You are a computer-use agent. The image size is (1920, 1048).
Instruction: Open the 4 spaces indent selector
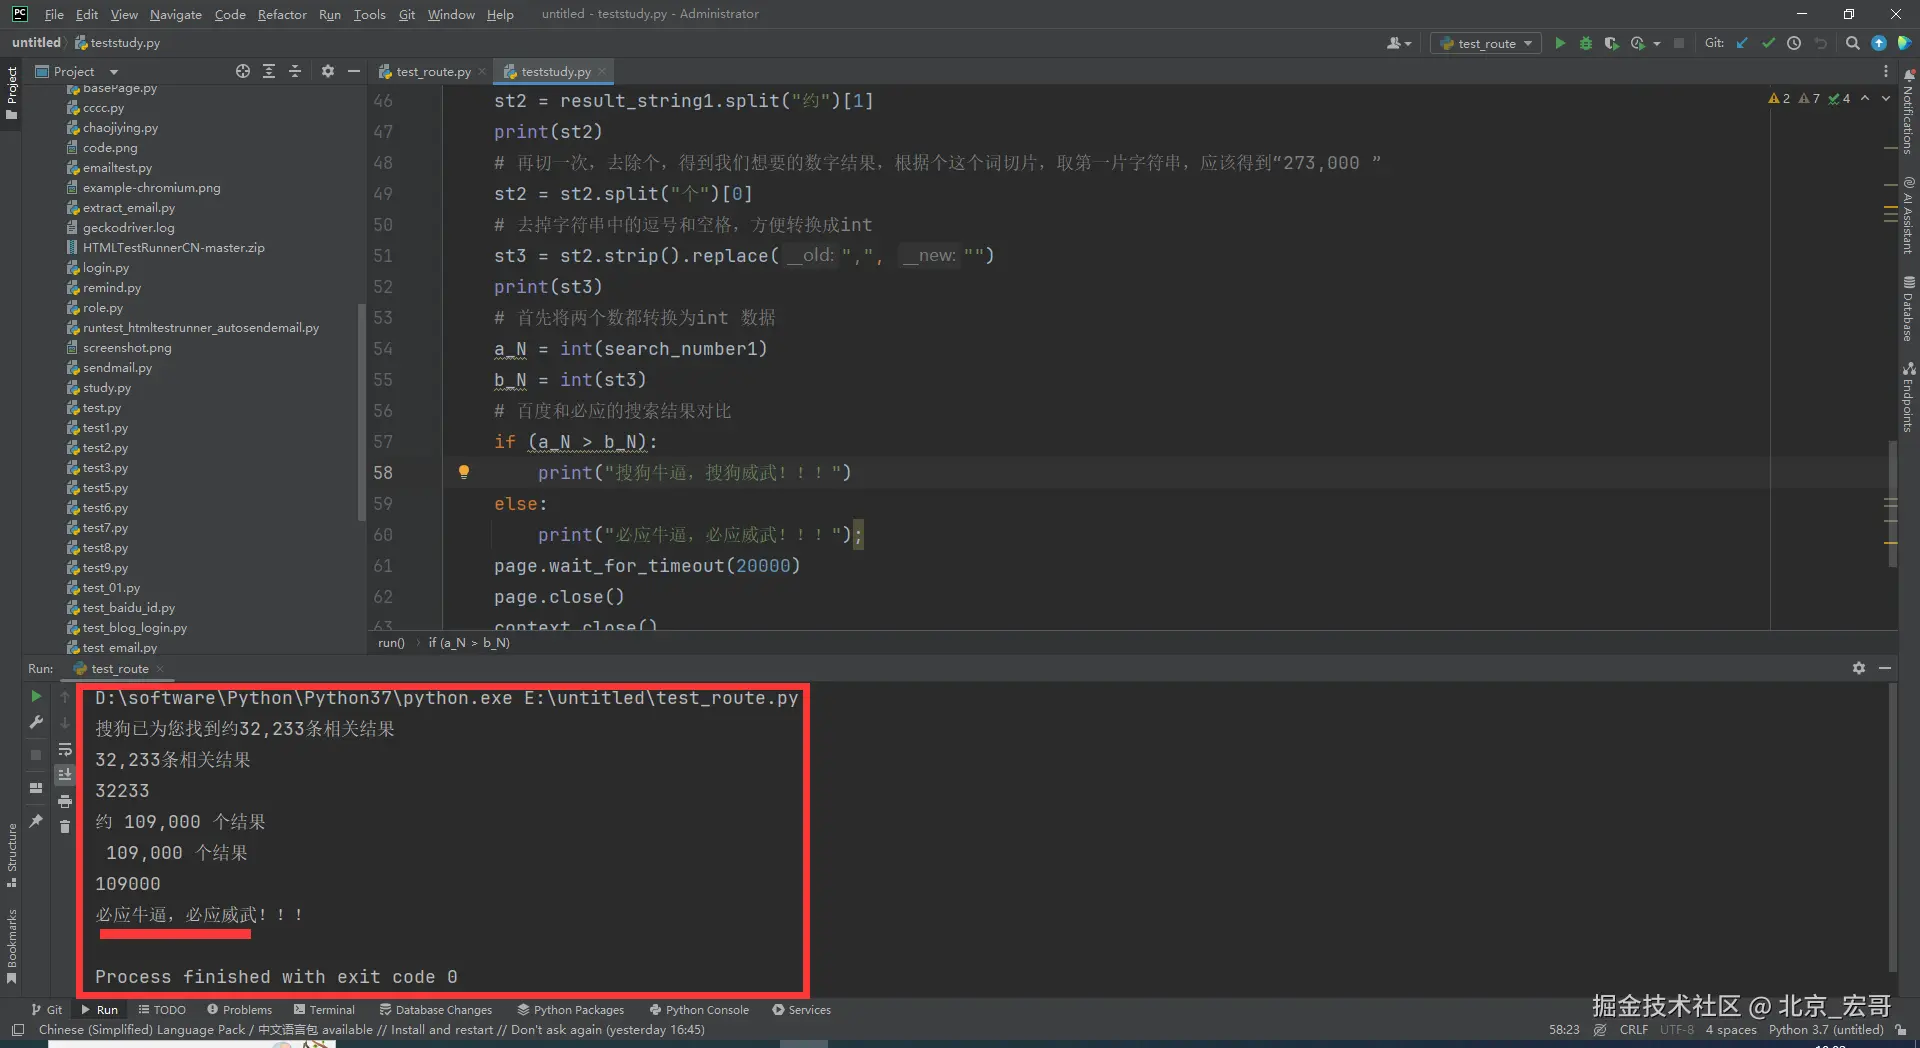[x=1731, y=1030]
